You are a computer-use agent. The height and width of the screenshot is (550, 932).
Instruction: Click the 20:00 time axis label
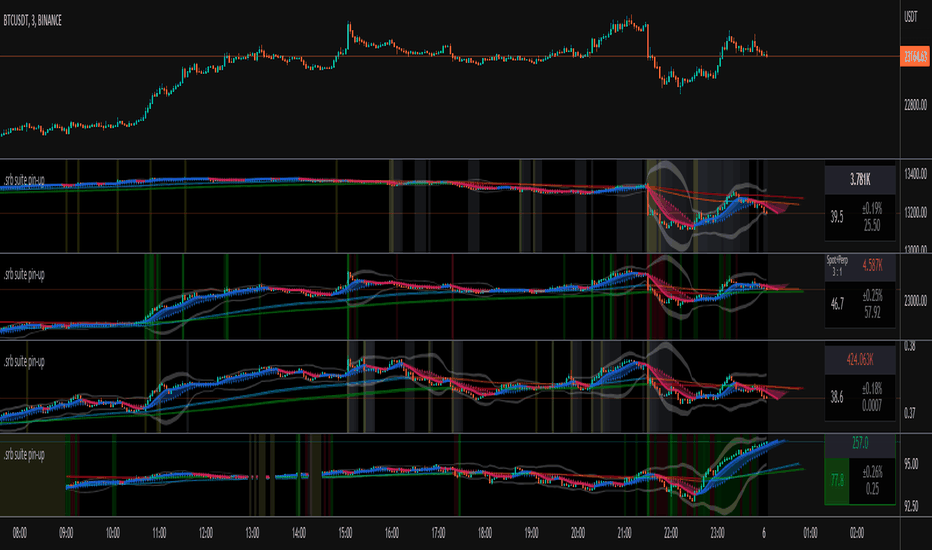[x=578, y=533]
